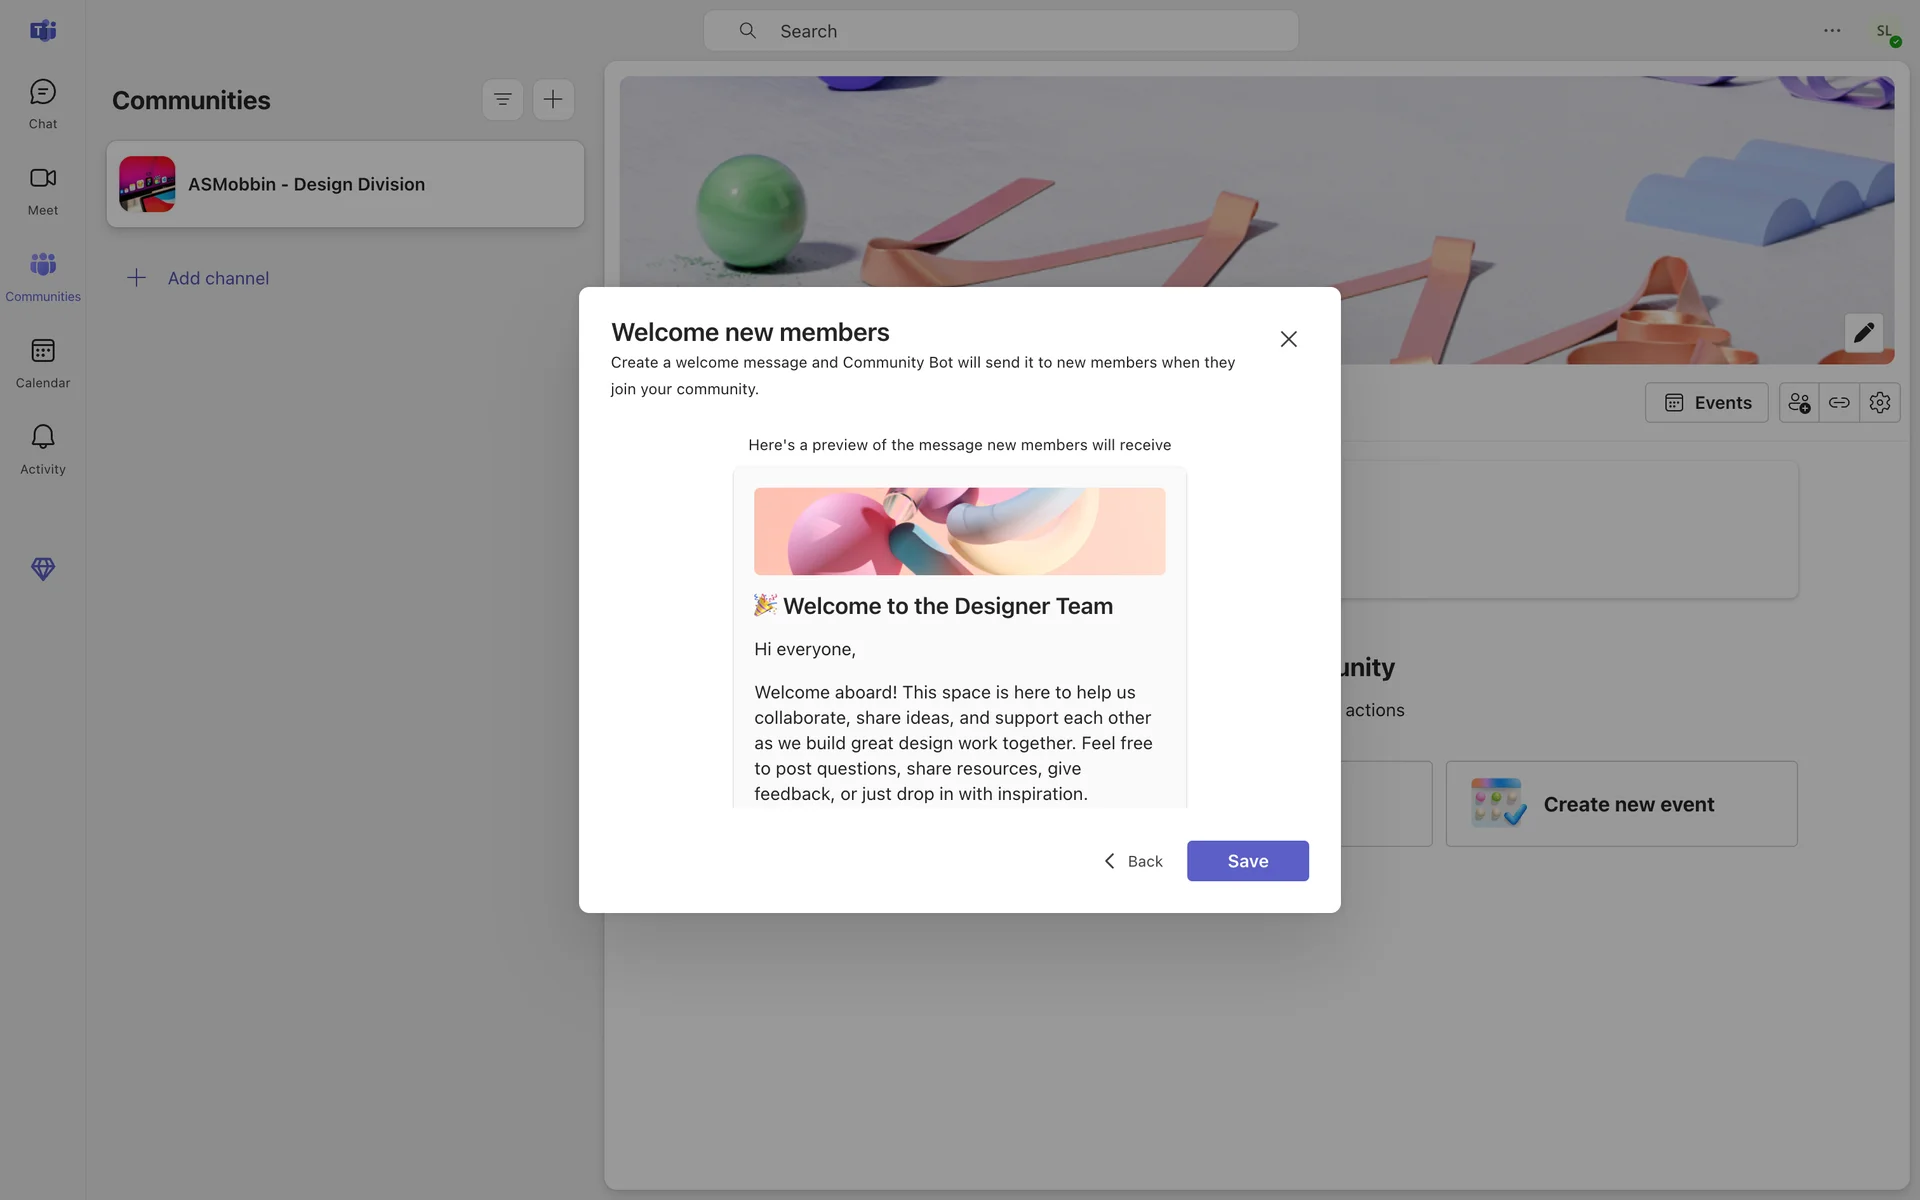
Task: Open Activity bell notifications
Action: 42,448
